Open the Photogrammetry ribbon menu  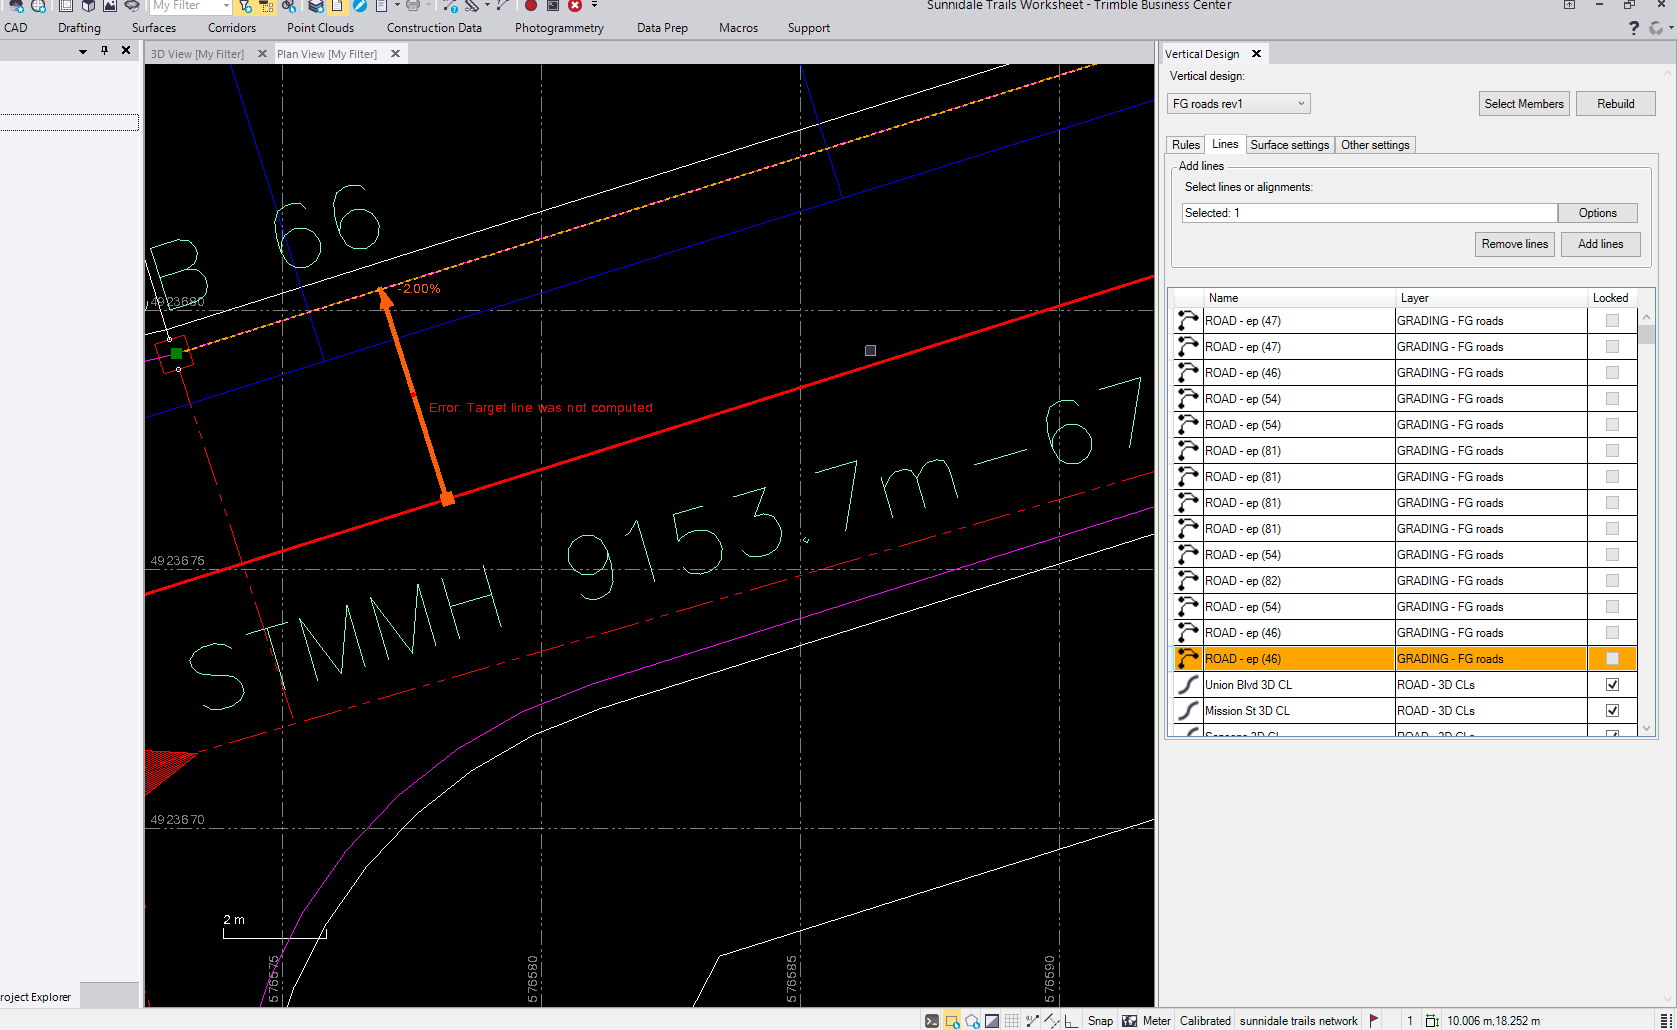pyautogui.click(x=558, y=27)
